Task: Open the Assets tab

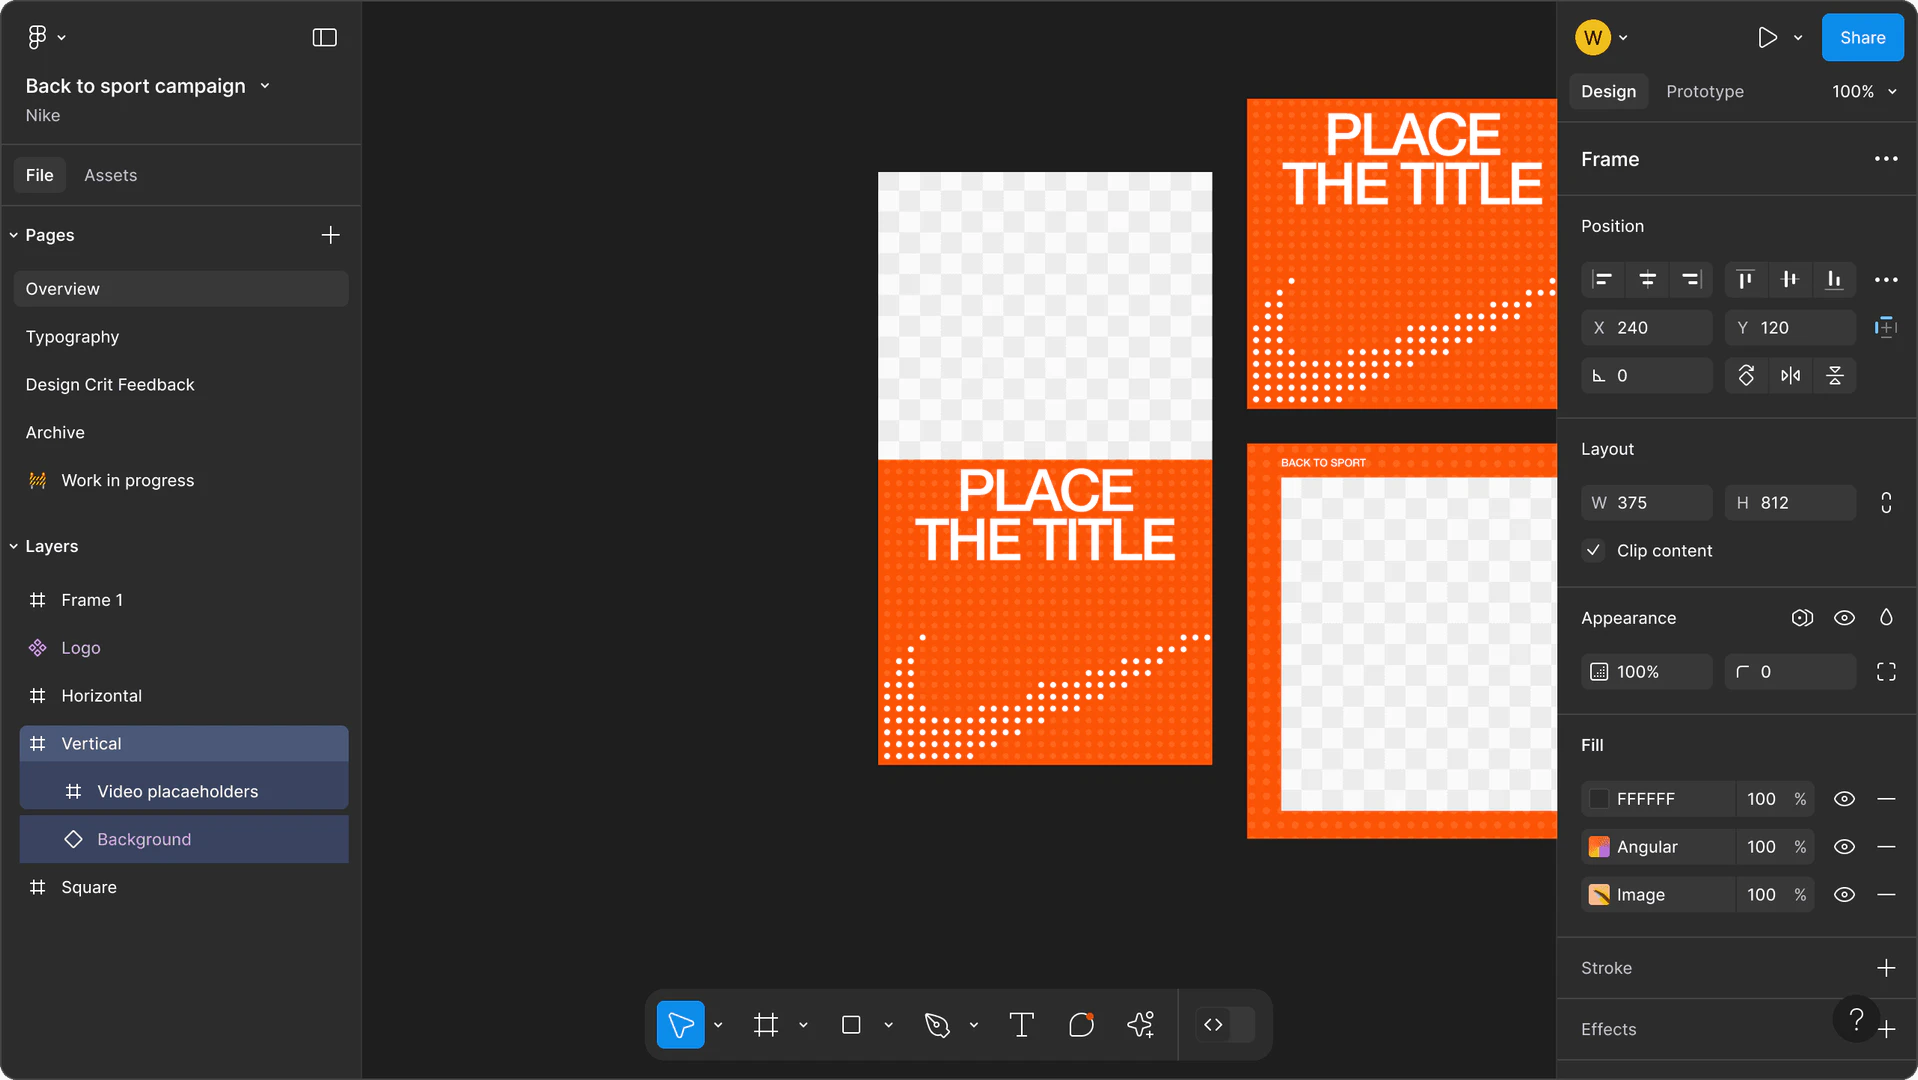Action: point(110,175)
